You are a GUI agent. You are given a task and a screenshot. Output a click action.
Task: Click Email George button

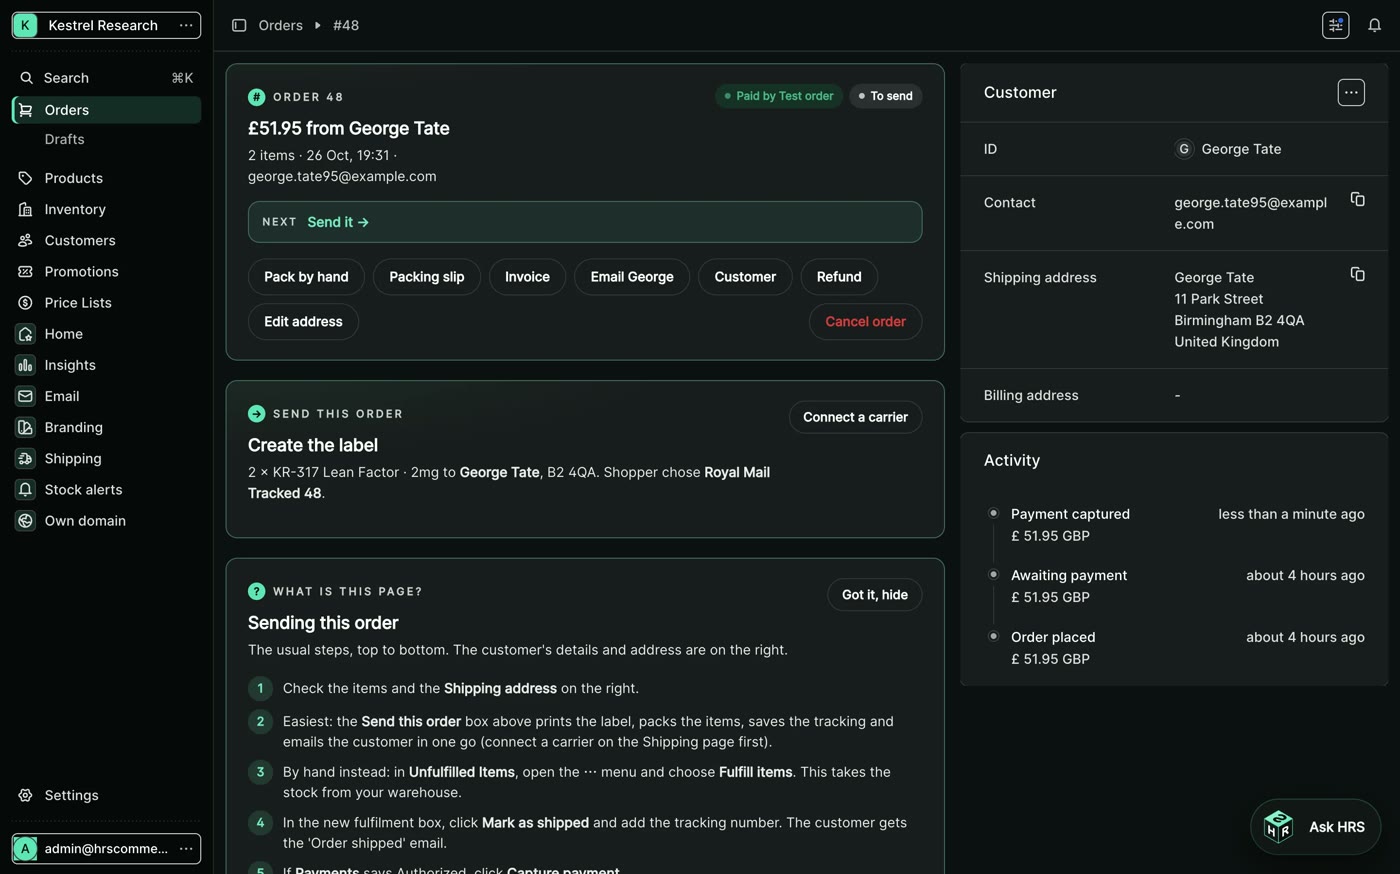coord(632,277)
